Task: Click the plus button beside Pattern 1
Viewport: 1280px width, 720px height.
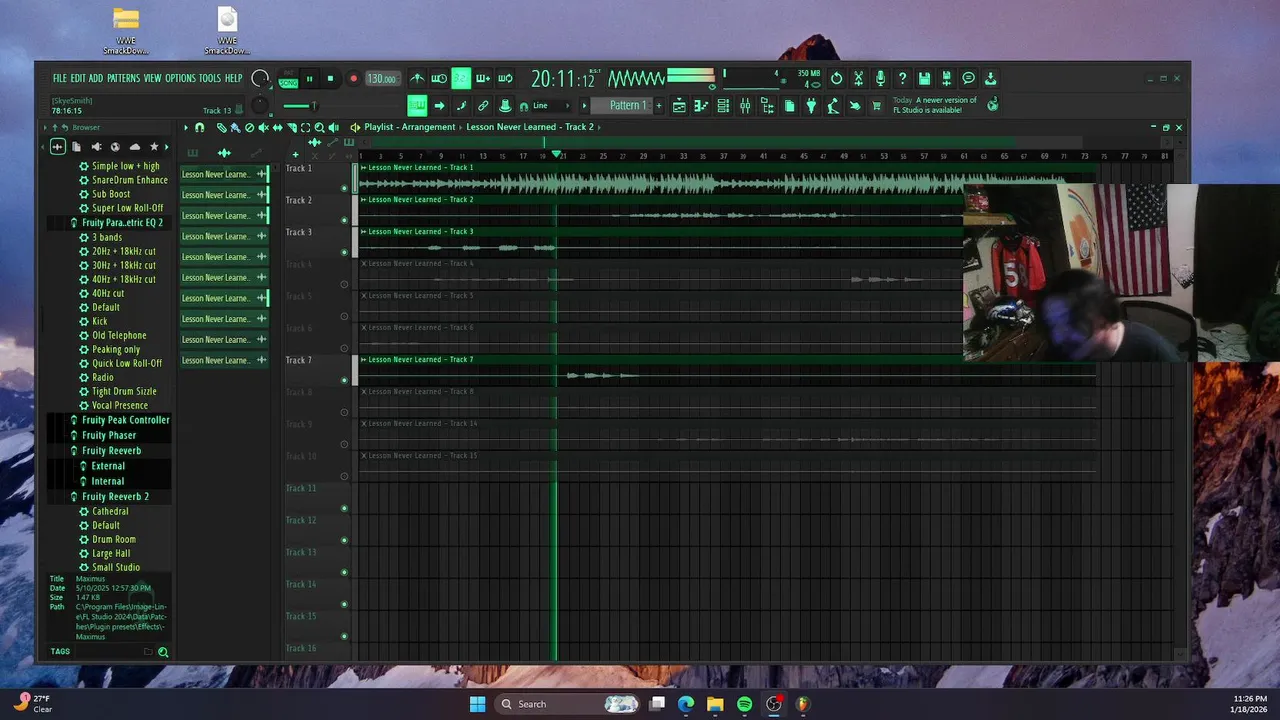Action: pos(658,105)
